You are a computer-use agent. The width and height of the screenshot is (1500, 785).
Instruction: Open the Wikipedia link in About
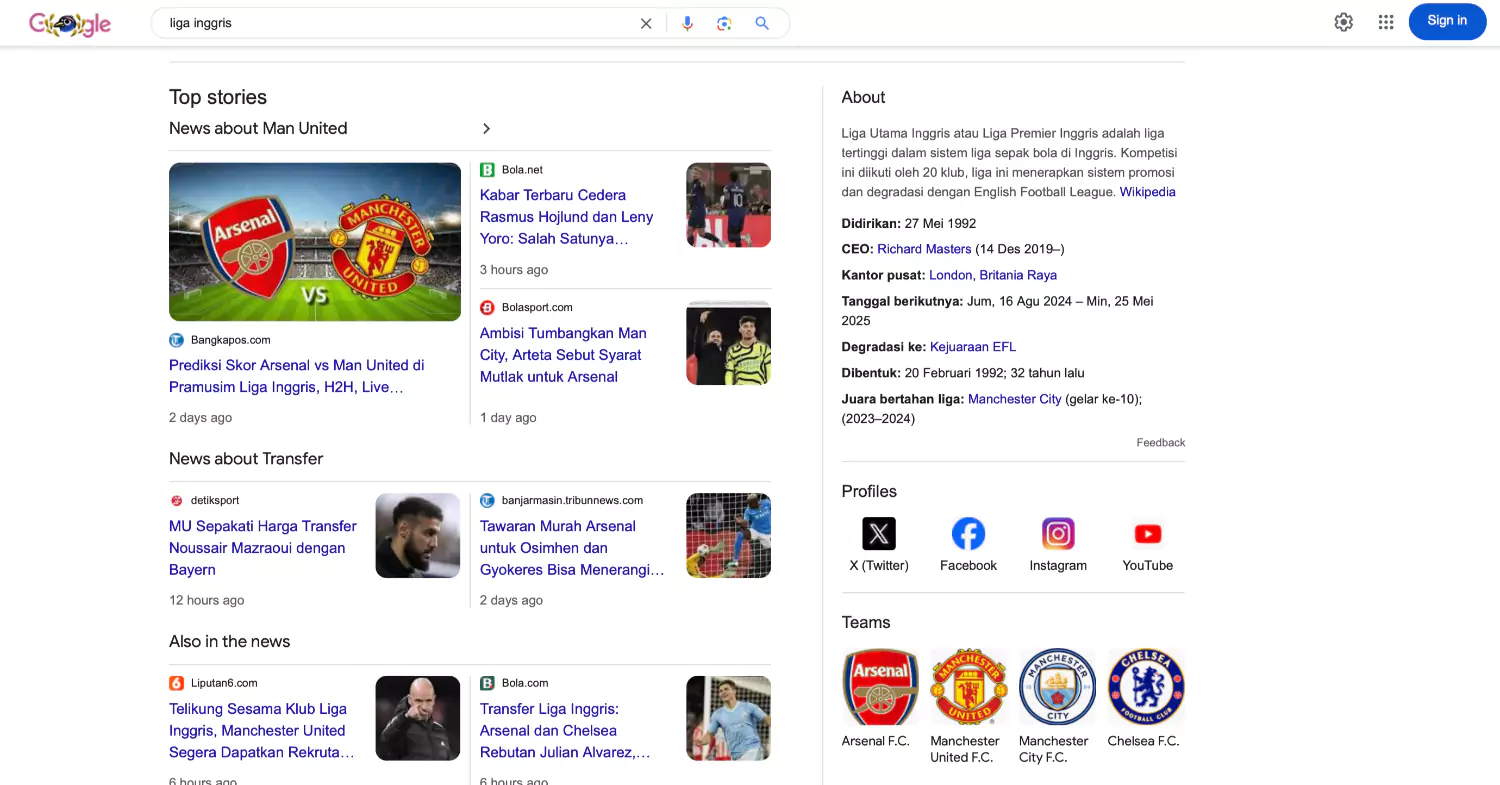(x=1147, y=192)
